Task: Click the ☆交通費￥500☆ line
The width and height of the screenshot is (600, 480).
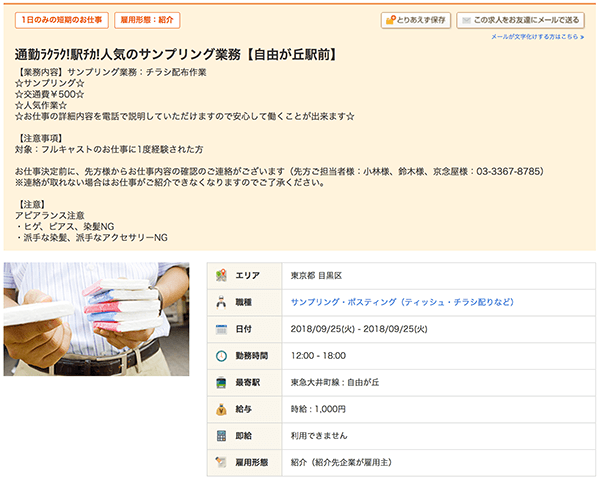Action: (49, 94)
